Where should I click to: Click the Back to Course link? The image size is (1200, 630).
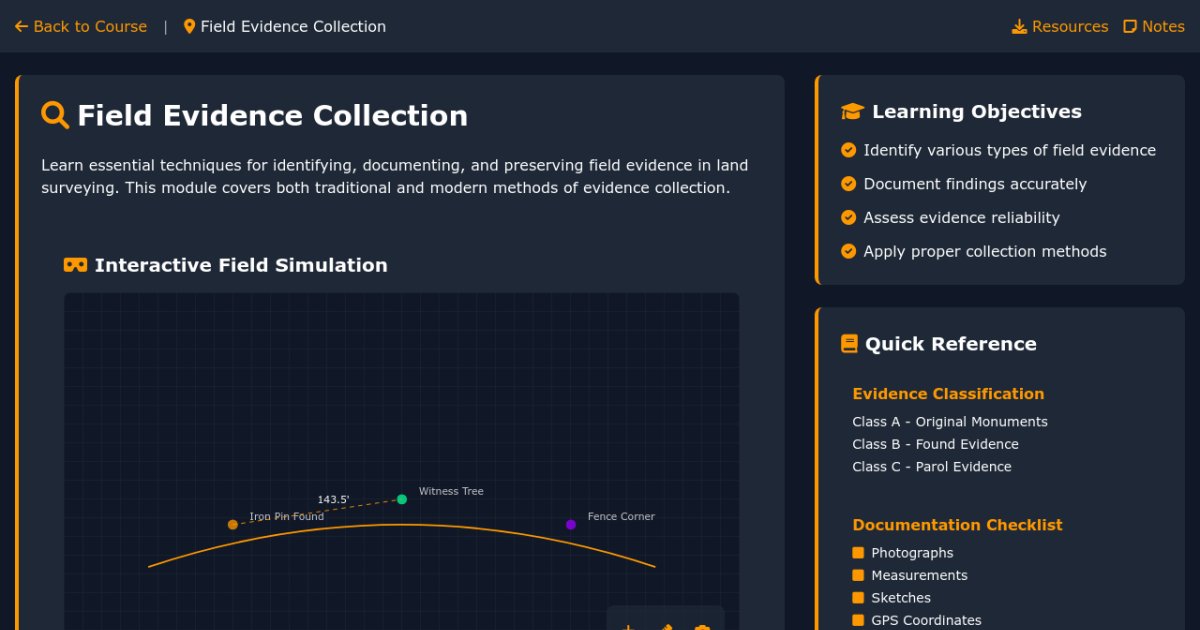(x=80, y=27)
